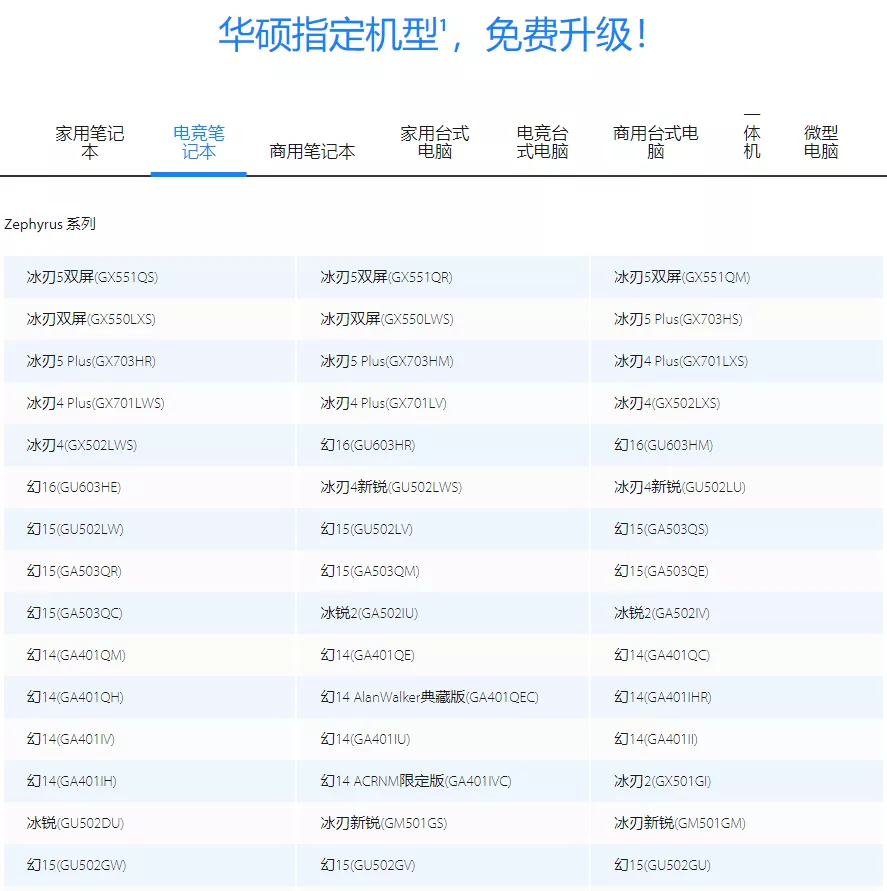887x891 pixels.
Task: Click the Zephyrus 系列 section label
Action: (x=50, y=224)
